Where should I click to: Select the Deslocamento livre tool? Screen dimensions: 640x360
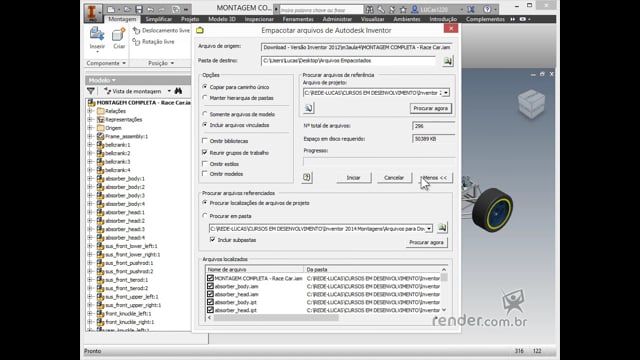[161, 30]
